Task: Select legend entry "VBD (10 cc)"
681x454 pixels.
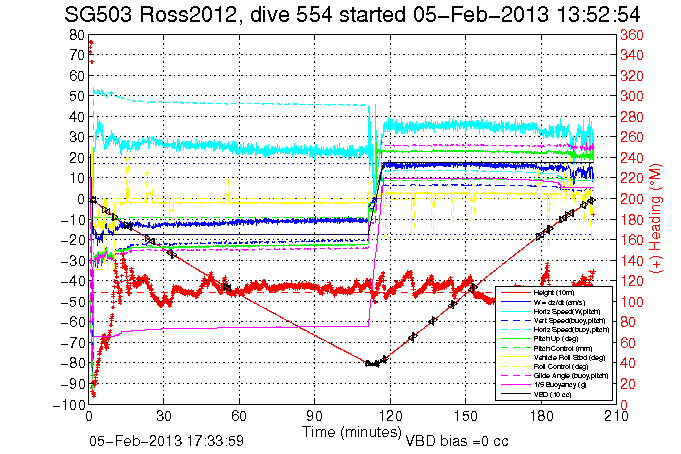Action: tap(552, 394)
